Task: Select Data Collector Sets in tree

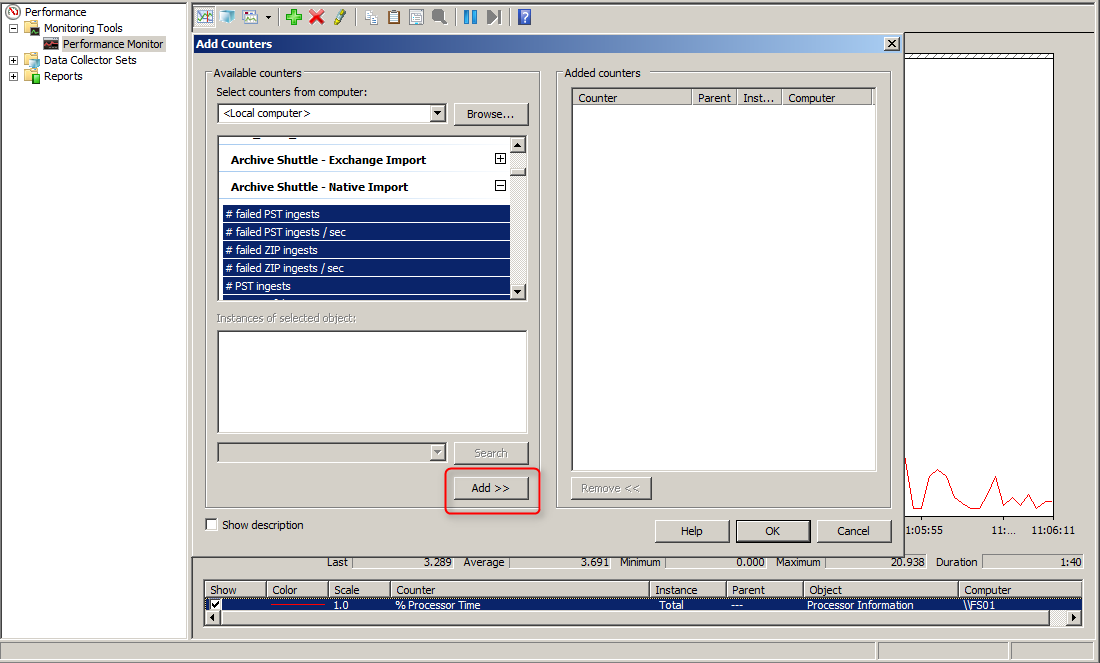Action: 90,60
